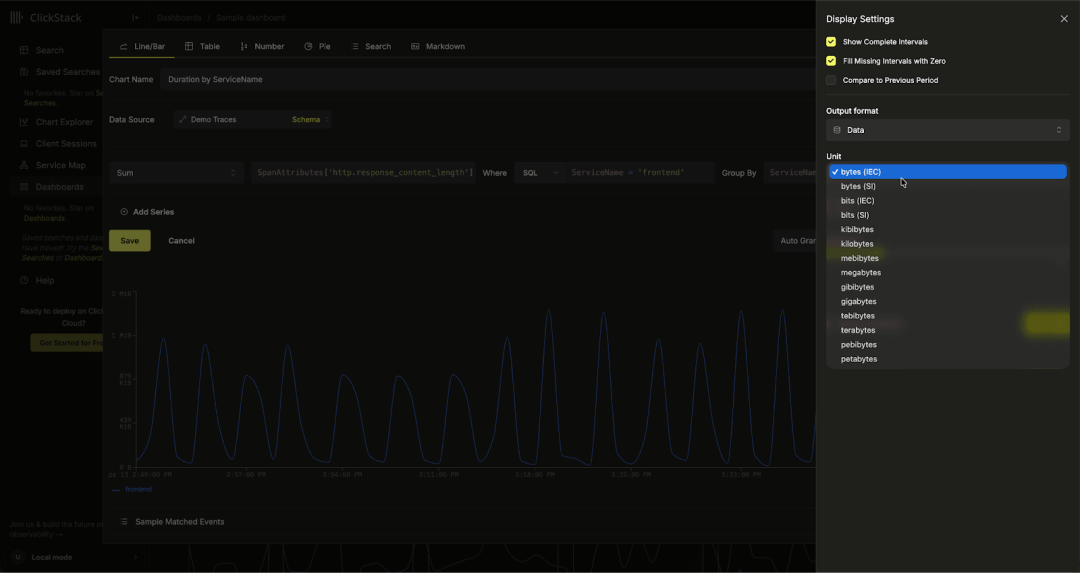Switch to the Table tab
This screenshot has width=1080, height=573.
point(202,47)
